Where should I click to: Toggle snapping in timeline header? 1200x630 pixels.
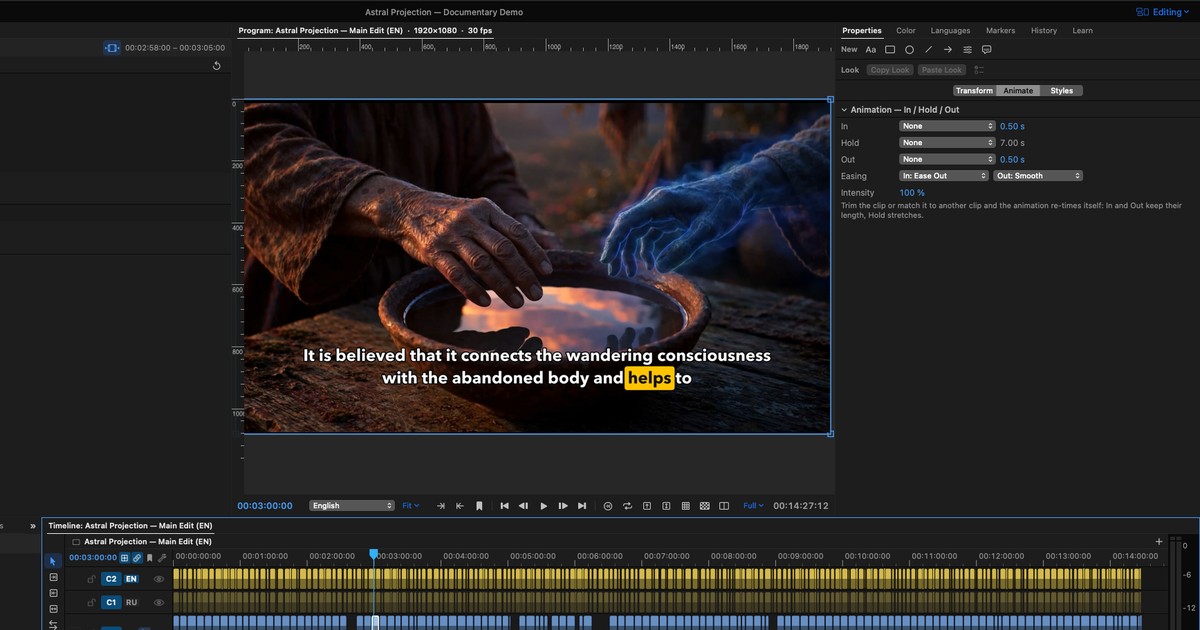[125, 558]
